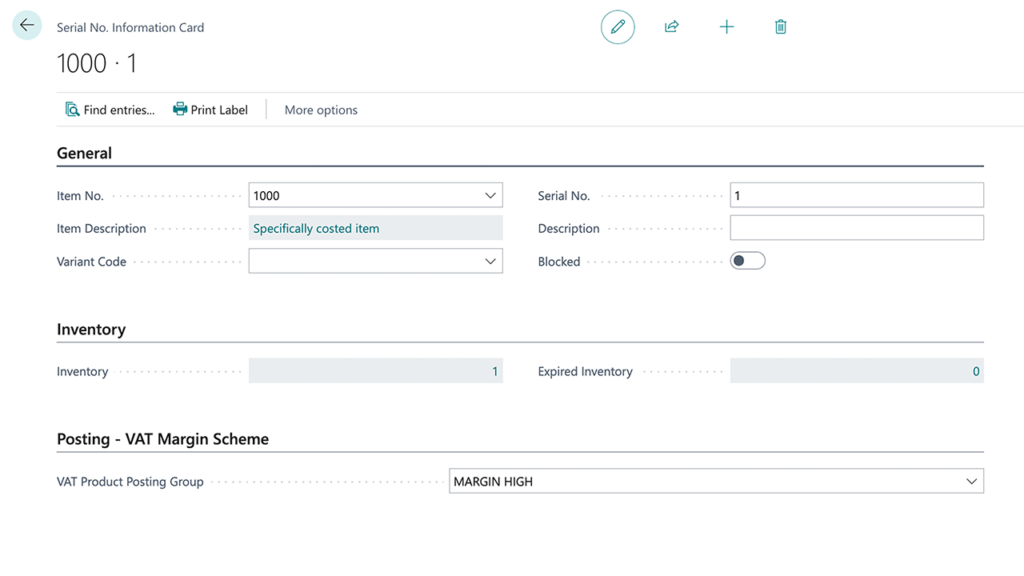Image resolution: width=1024 pixels, height=576 pixels.
Task: Click into the Serial No. field
Action: tap(856, 195)
